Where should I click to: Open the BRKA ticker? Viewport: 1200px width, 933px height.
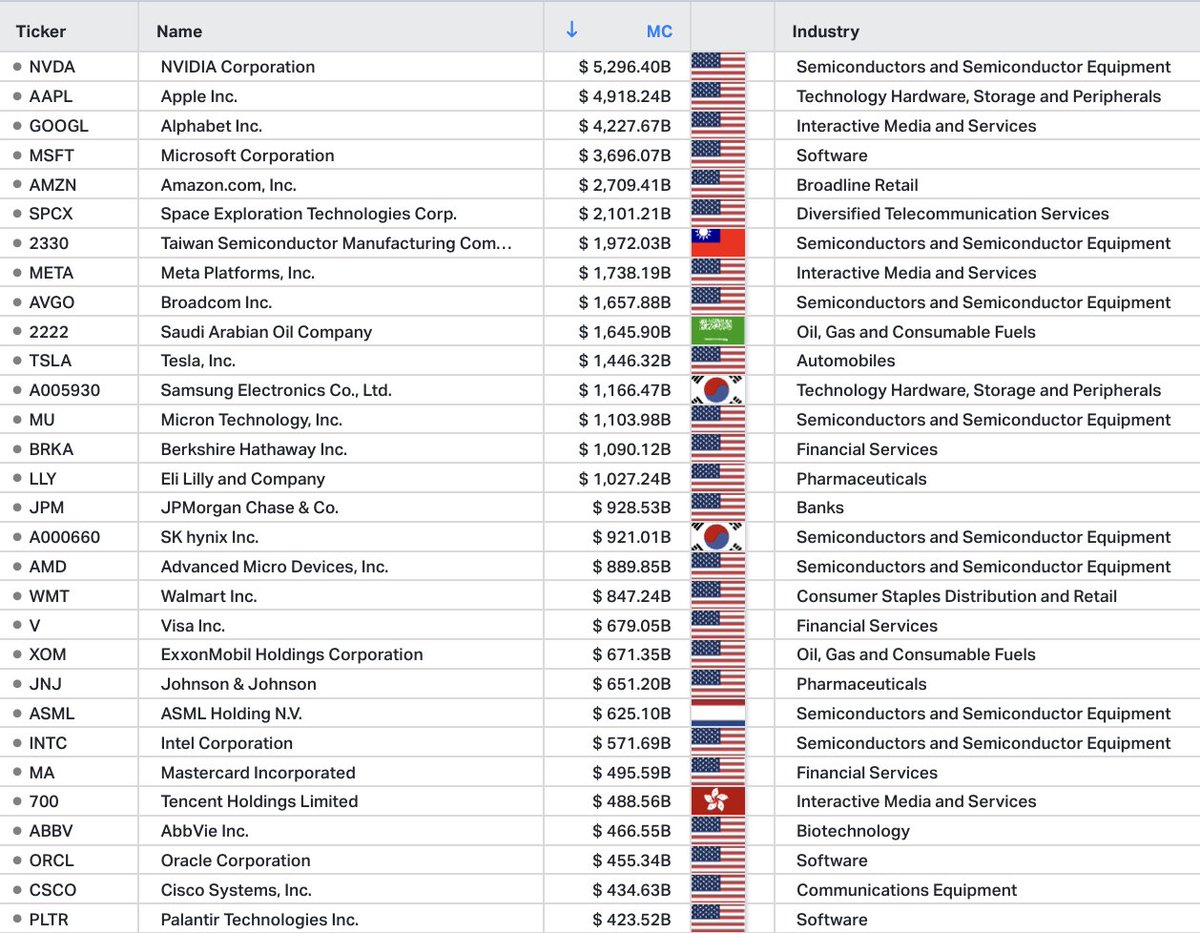coord(51,449)
